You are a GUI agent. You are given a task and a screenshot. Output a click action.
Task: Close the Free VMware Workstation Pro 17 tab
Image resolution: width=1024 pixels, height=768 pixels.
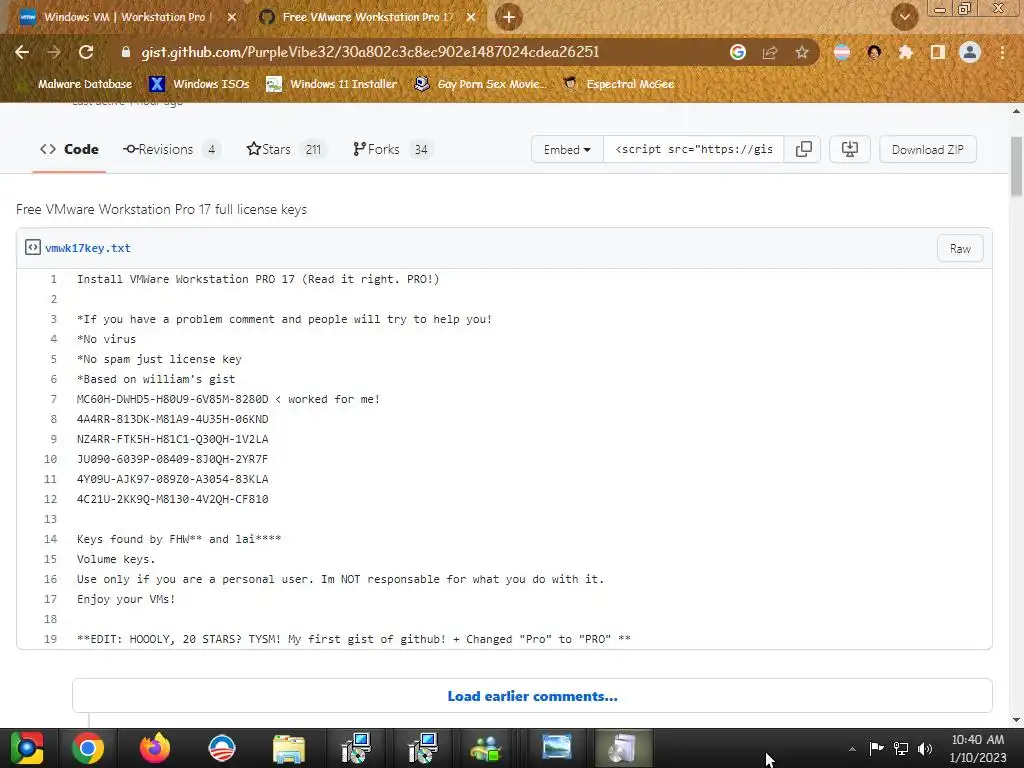pos(472,17)
